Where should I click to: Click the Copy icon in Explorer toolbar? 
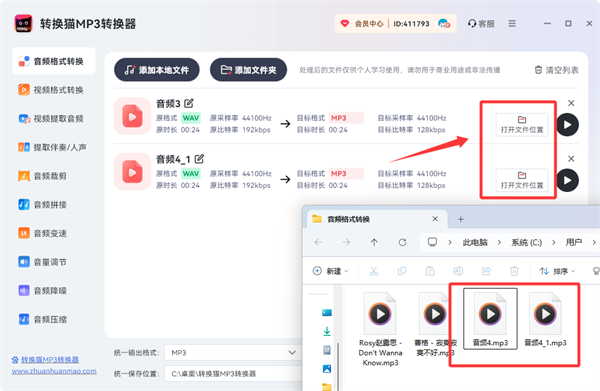[402, 271]
